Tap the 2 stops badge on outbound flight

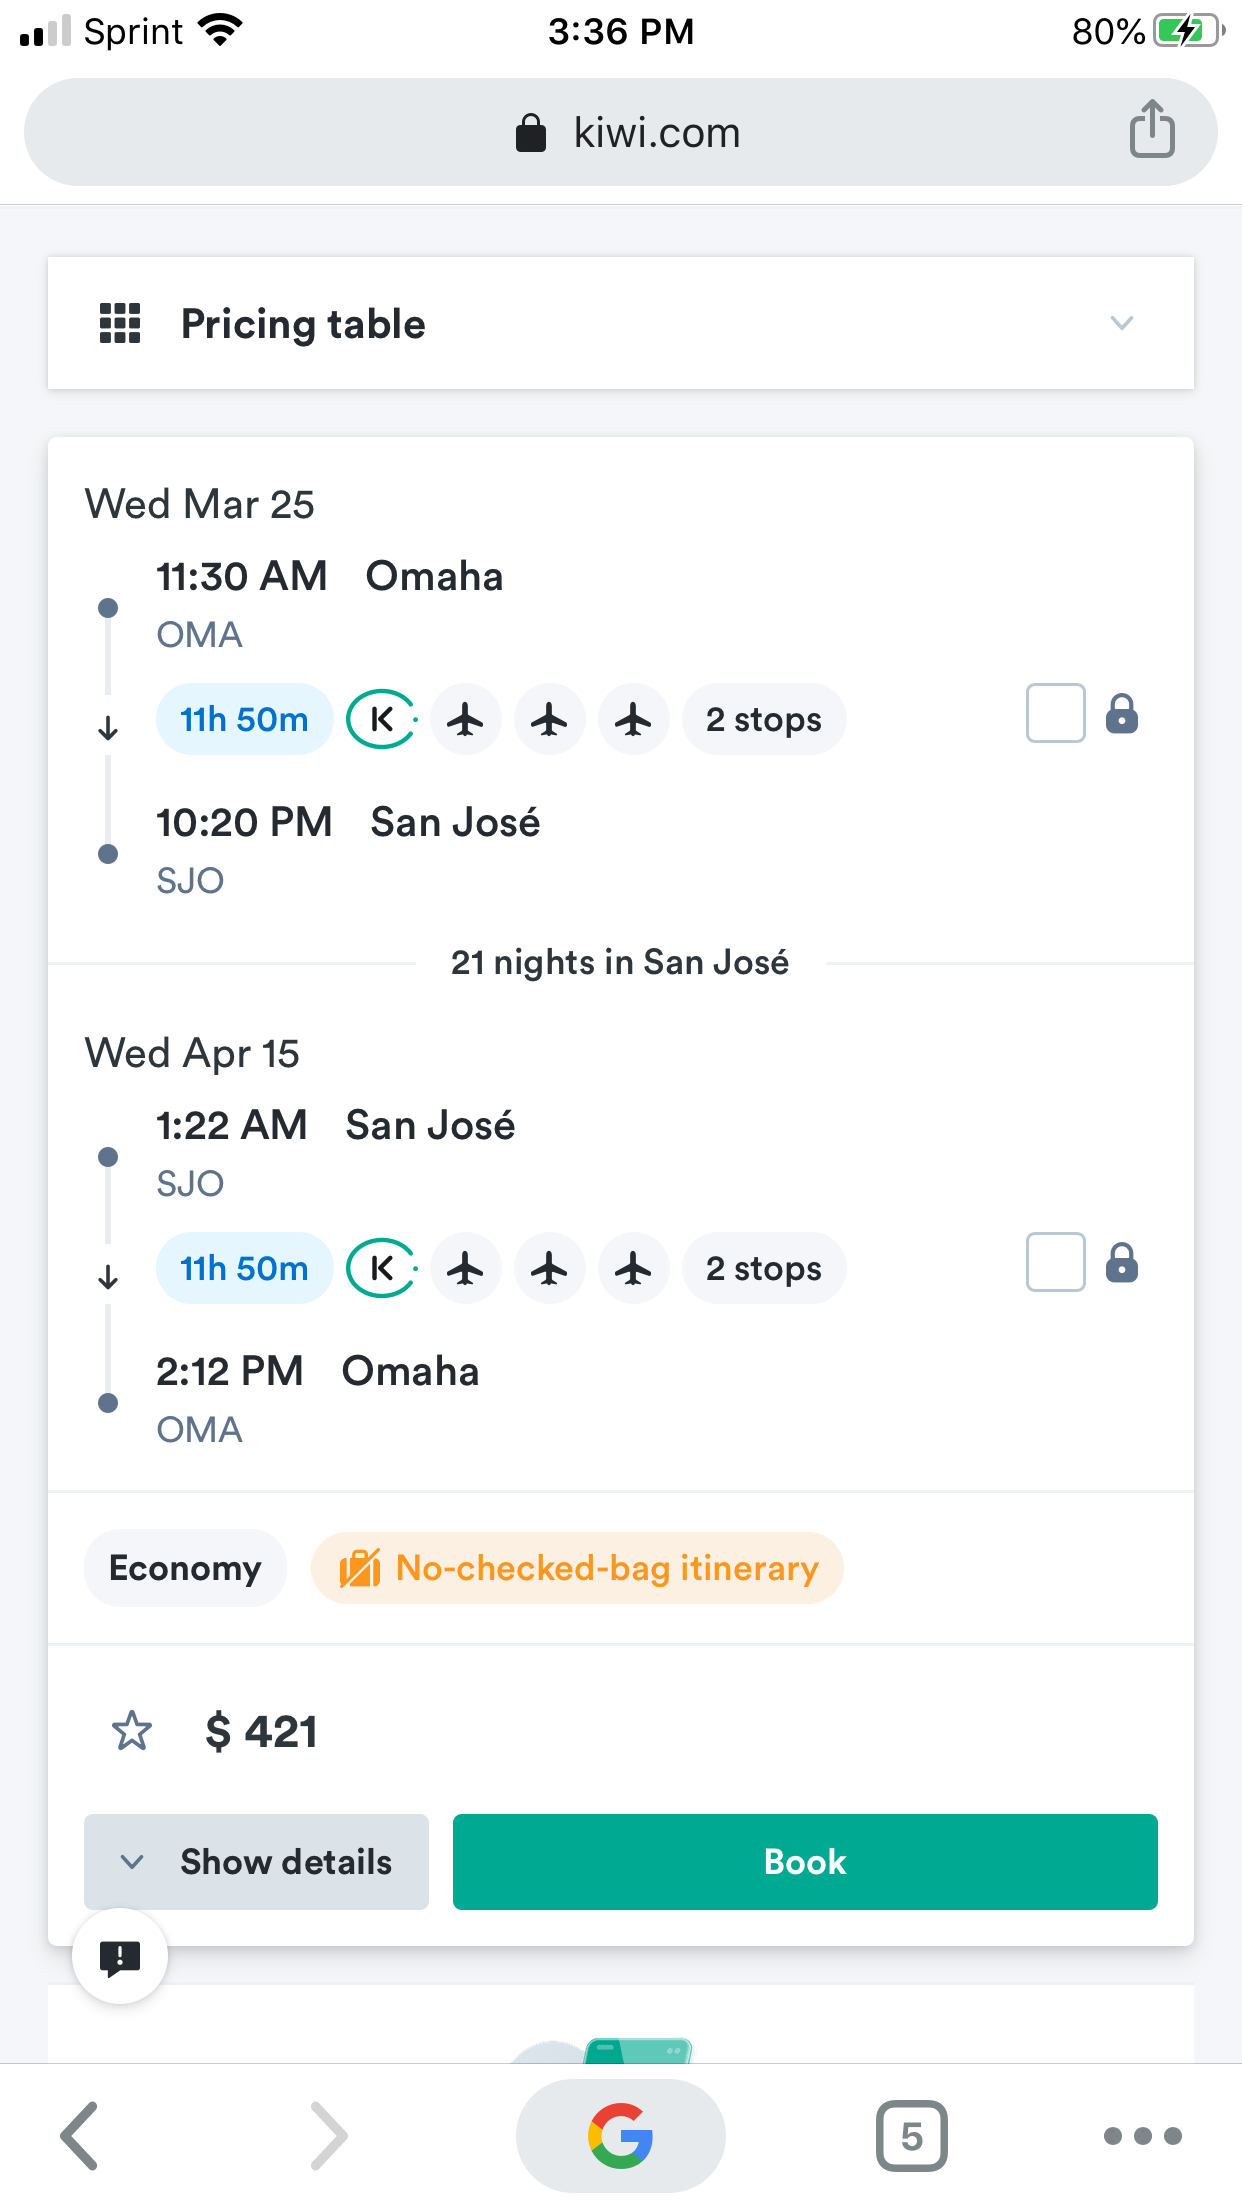click(x=764, y=719)
